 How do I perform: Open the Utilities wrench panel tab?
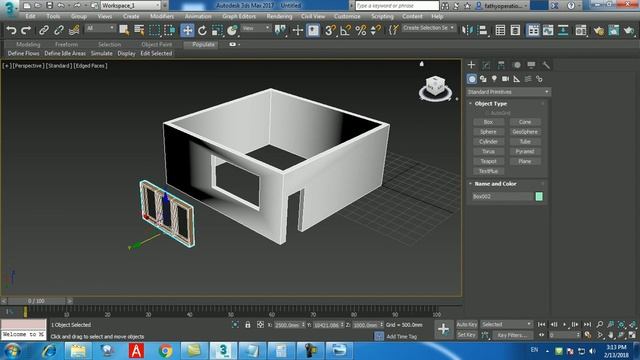tap(546, 65)
